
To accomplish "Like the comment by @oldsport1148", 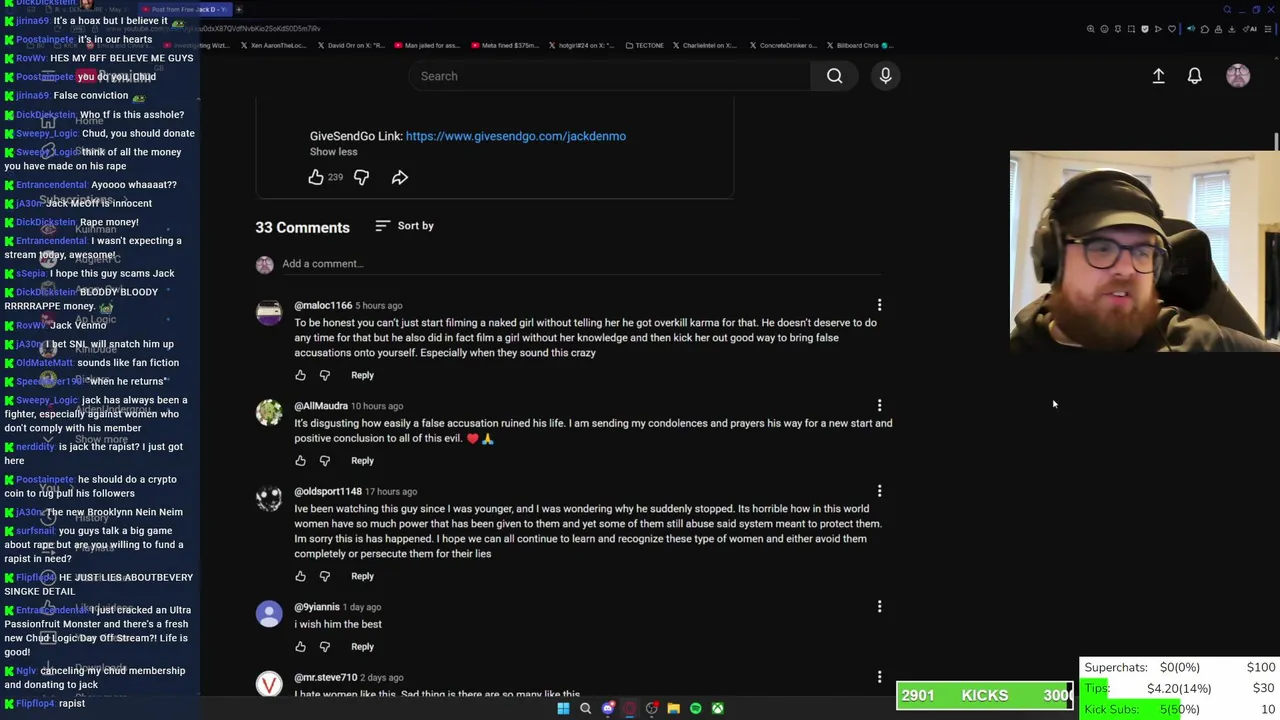I will click(300, 576).
